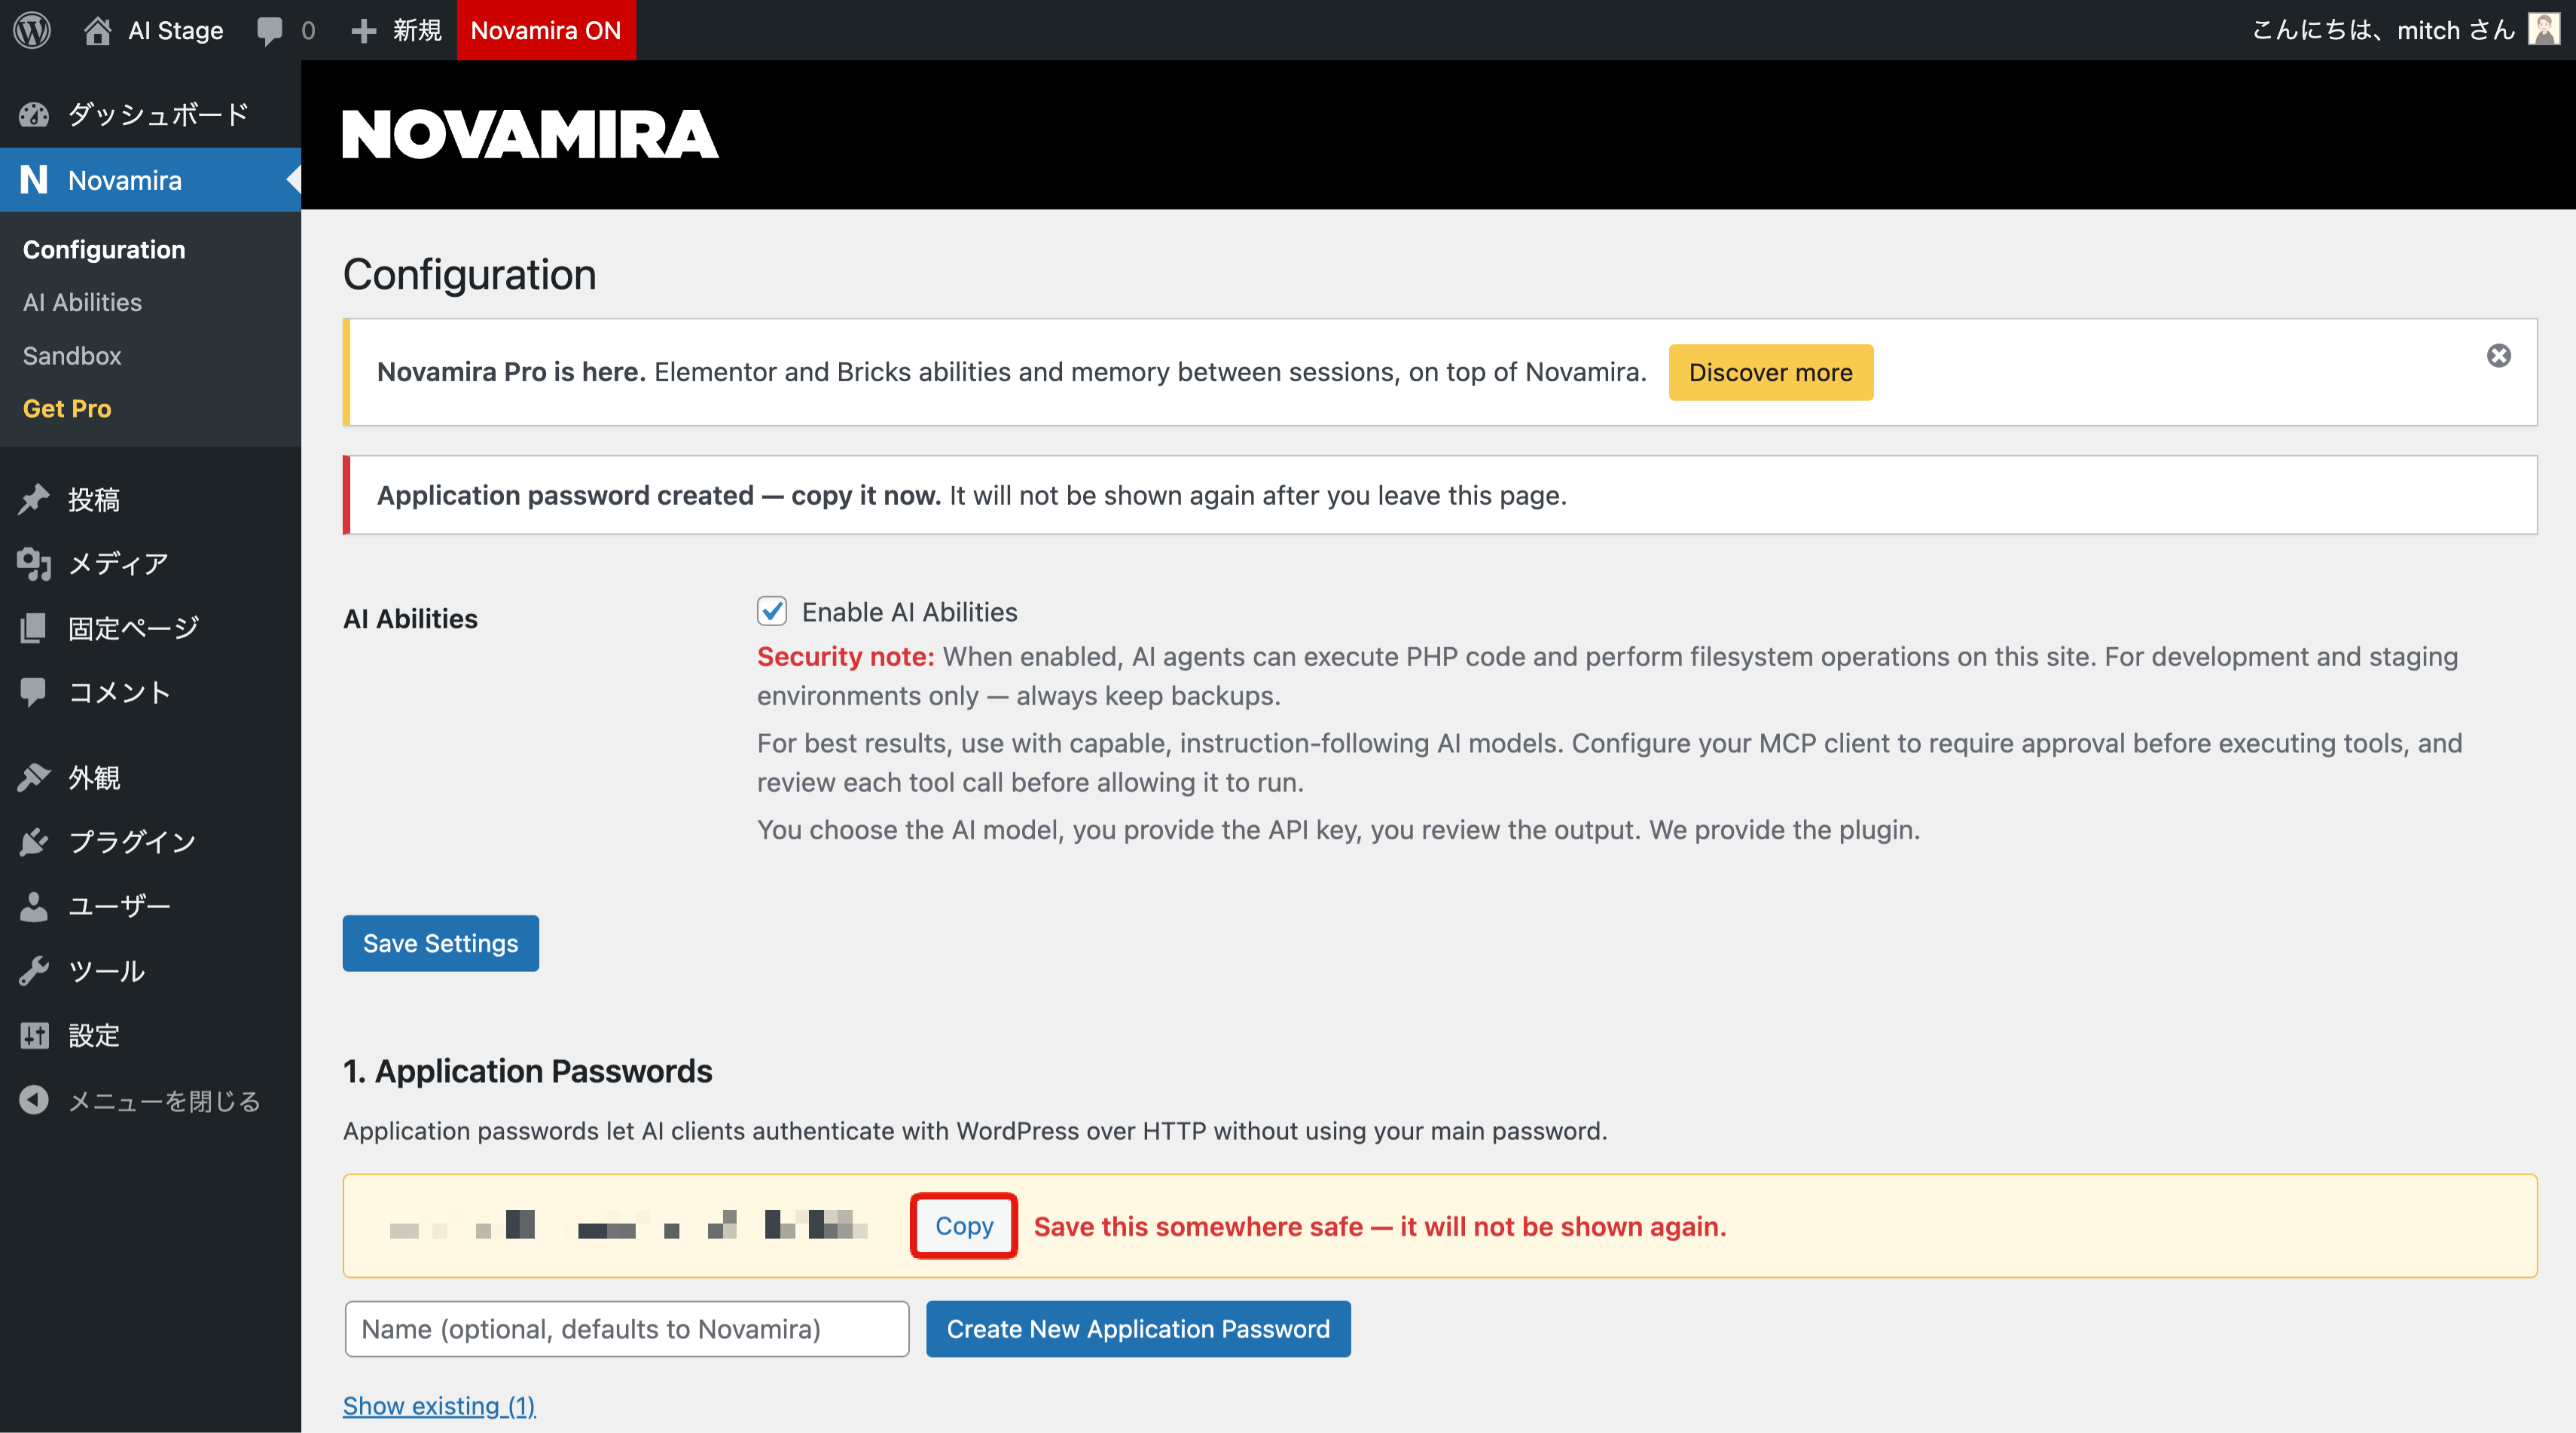Open the コメント menu item
Viewport: 2576px width, 1433px height.
[x=150, y=692]
